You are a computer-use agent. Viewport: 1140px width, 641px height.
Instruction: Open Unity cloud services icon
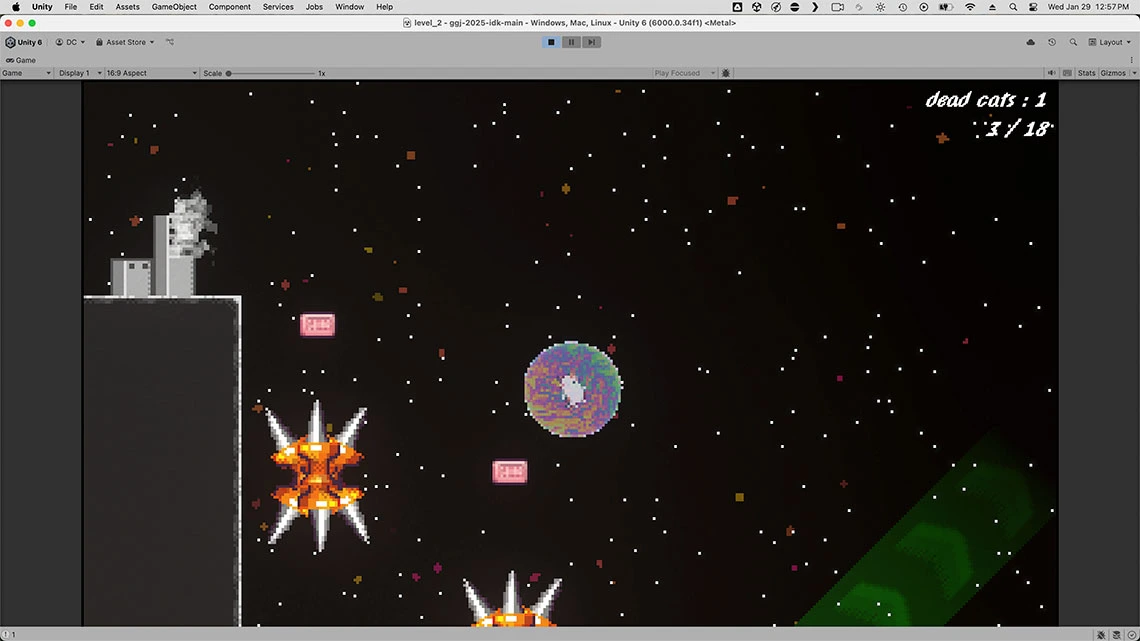[1031, 42]
